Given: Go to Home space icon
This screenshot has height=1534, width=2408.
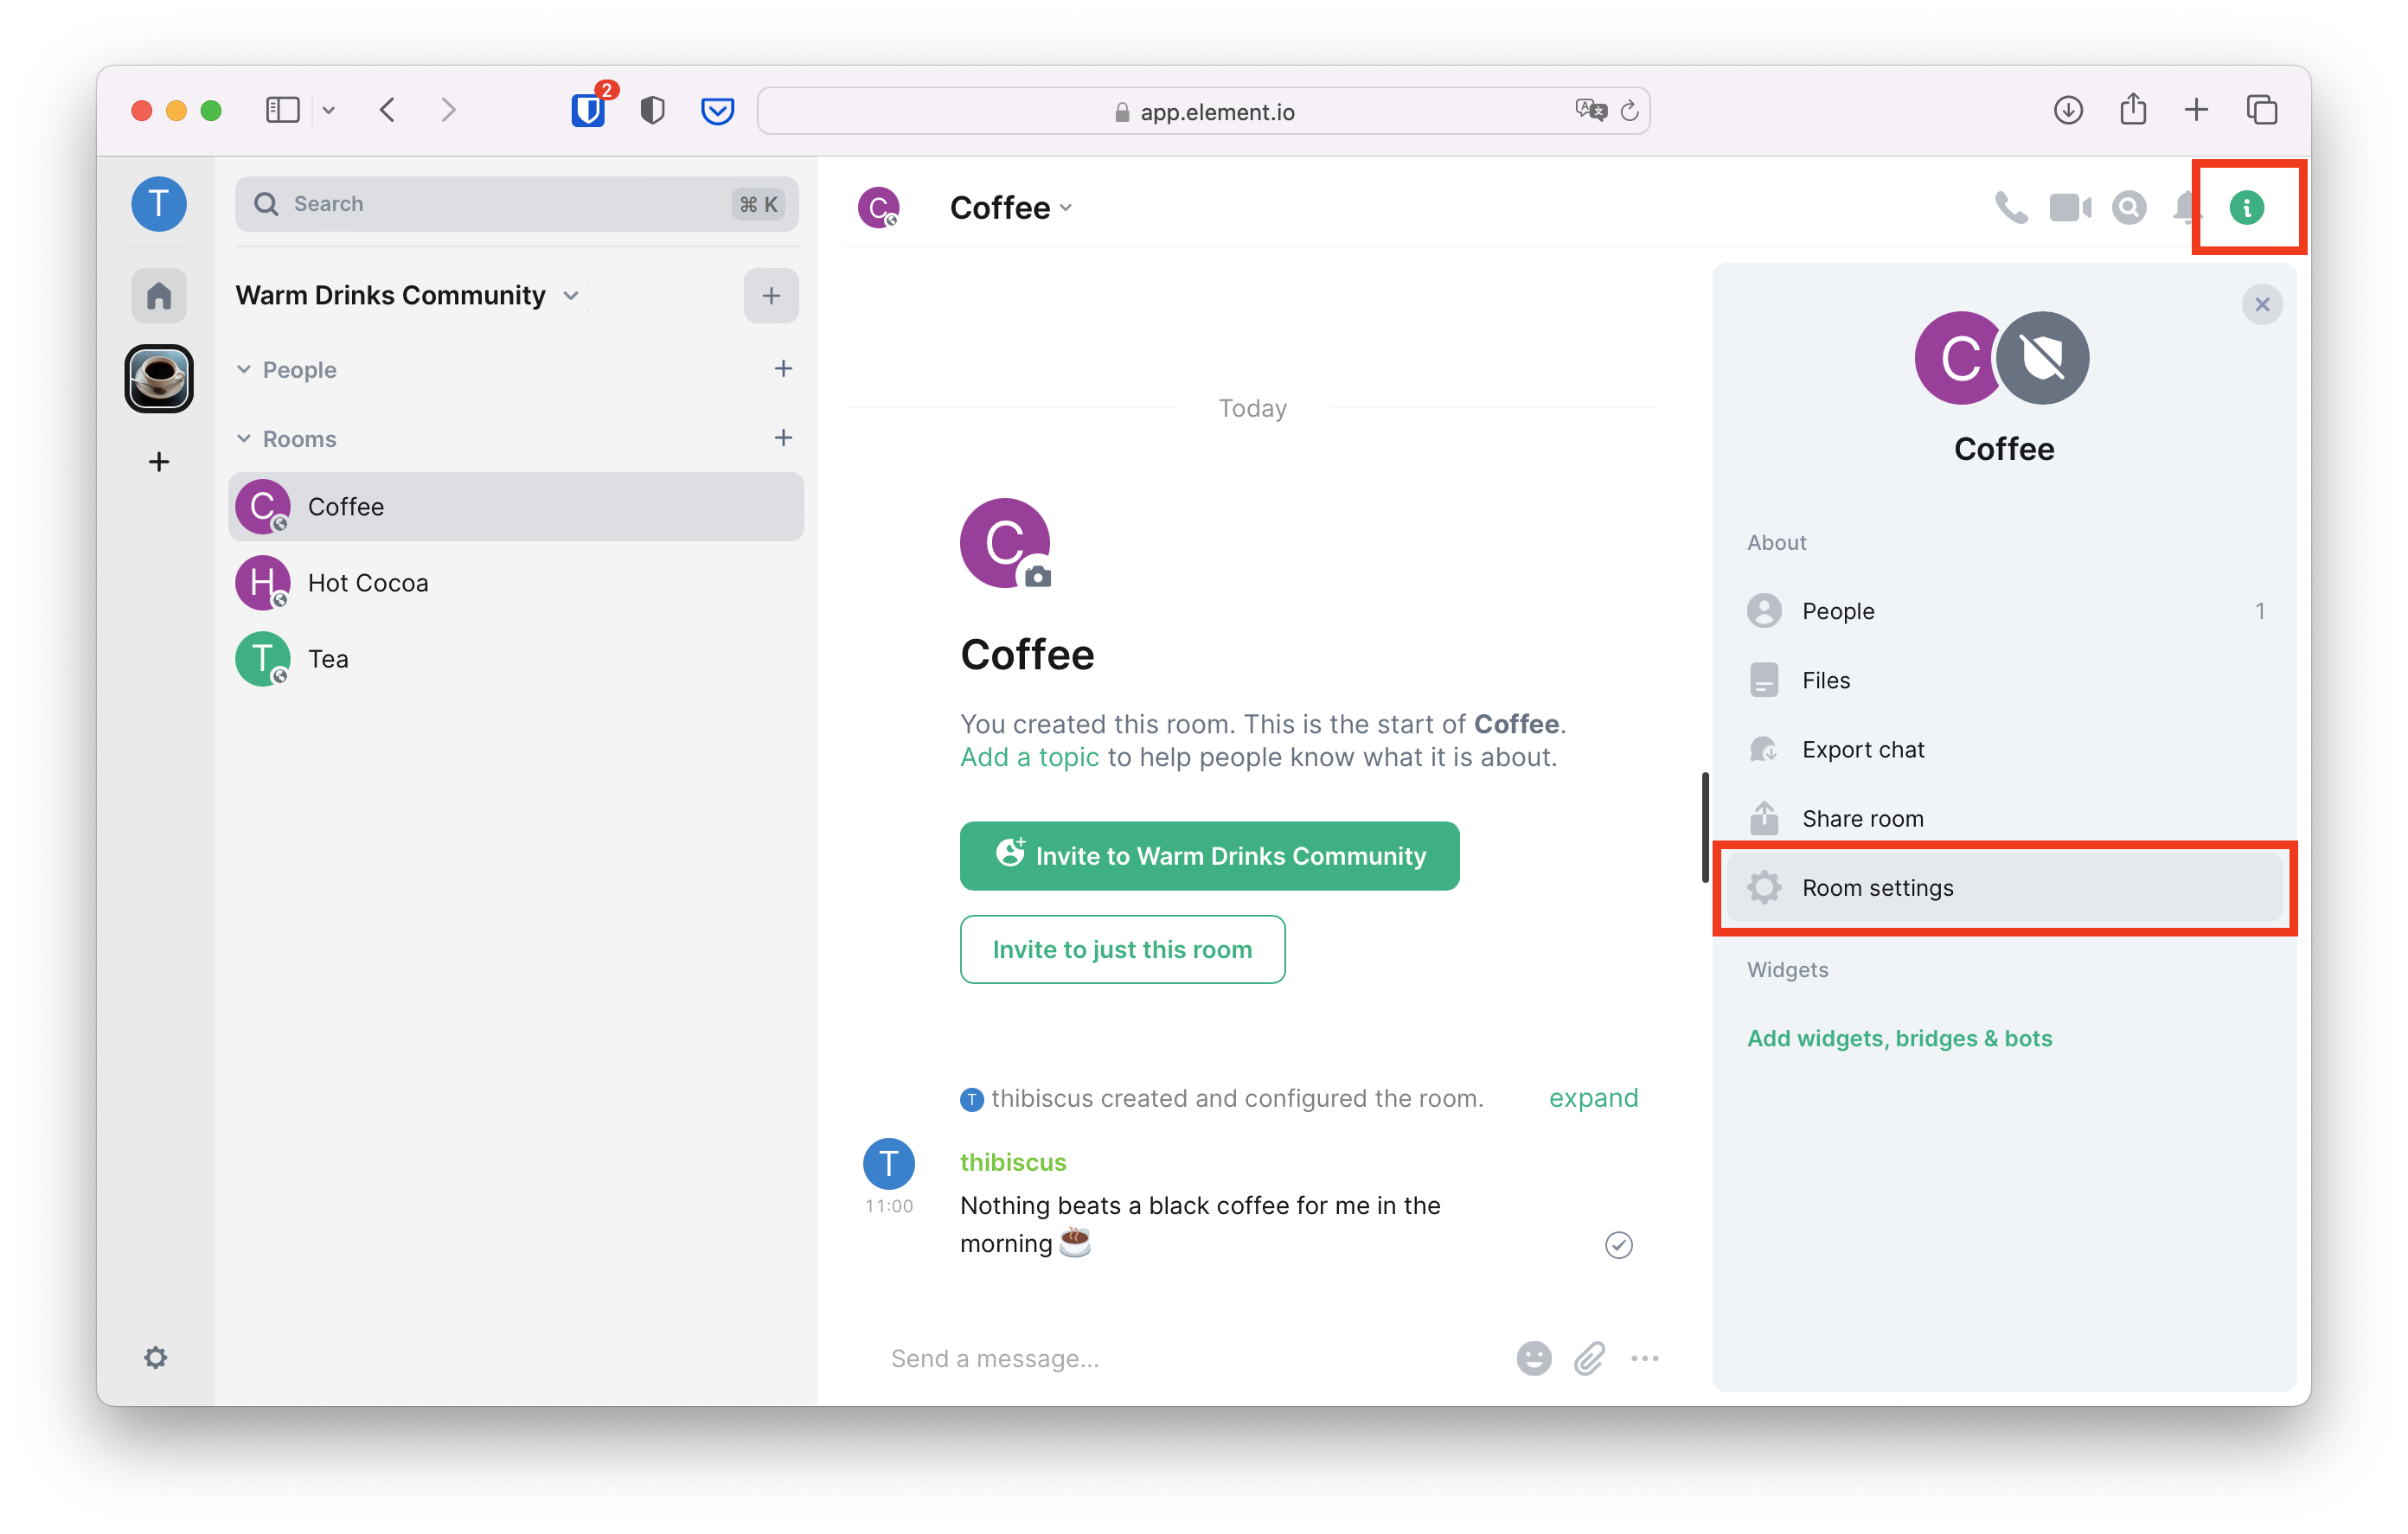Looking at the screenshot, I should (x=159, y=296).
